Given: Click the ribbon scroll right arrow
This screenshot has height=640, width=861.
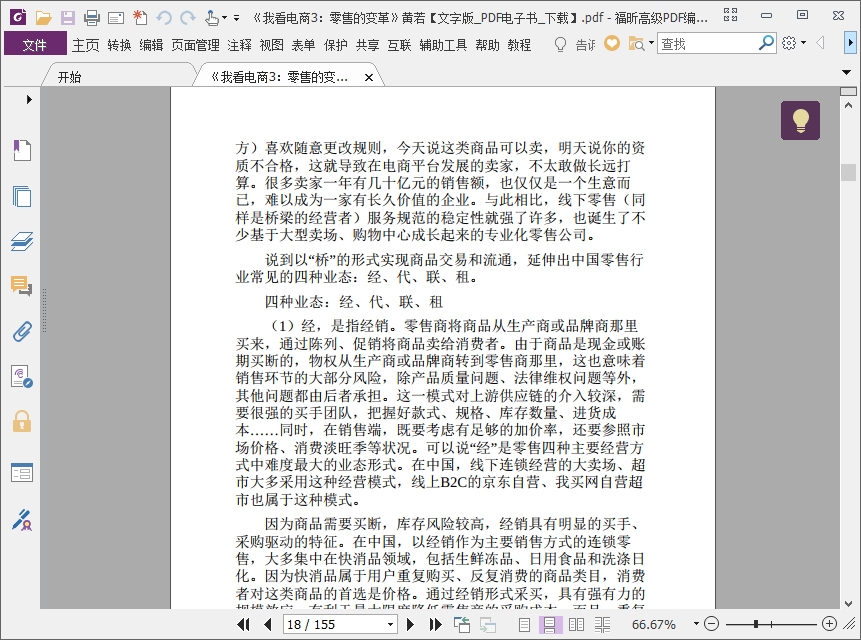Looking at the screenshot, I should click(850, 42).
